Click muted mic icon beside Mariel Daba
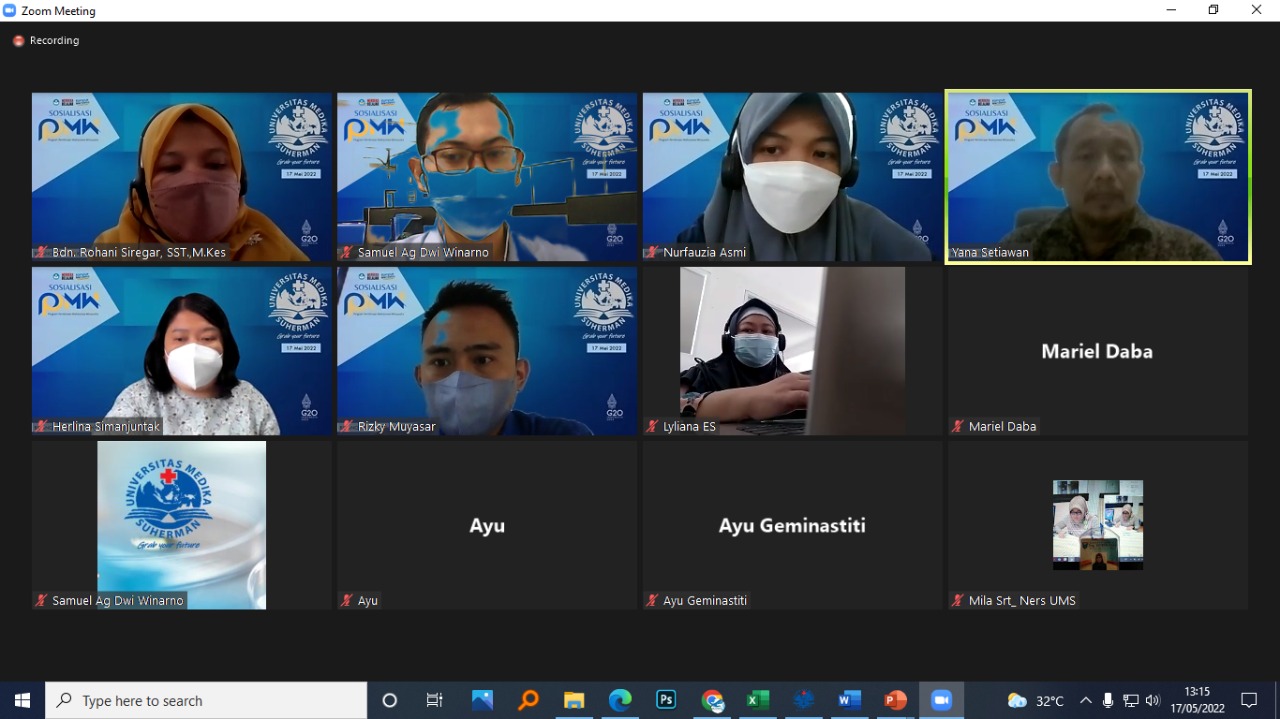The image size is (1280, 719). [958, 427]
